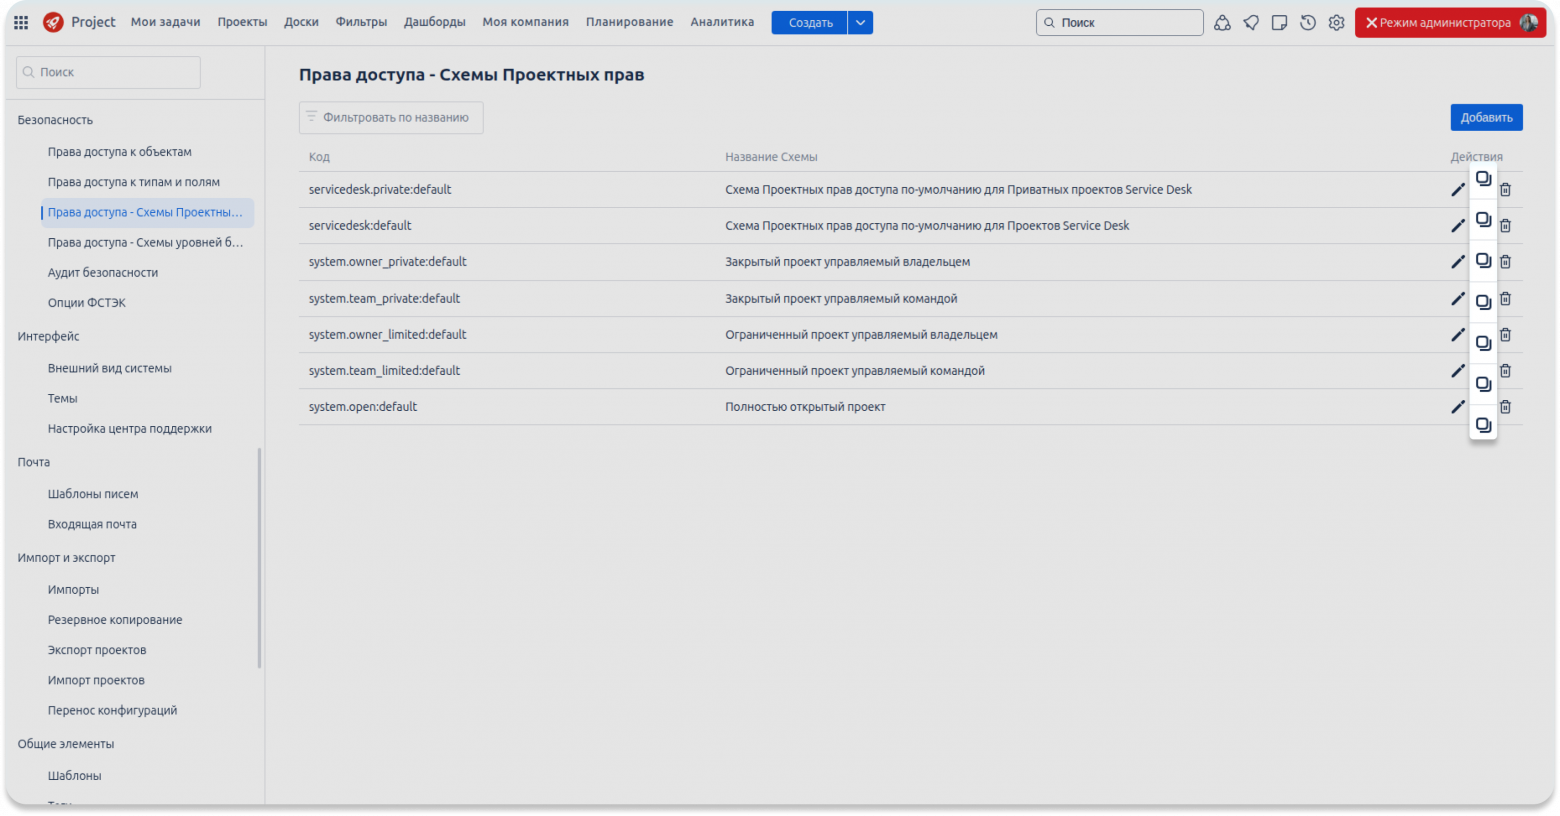This screenshot has width=1560, height=816.
Task: Open Шаблоны писем in sidebar
Action: click(93, 494)
